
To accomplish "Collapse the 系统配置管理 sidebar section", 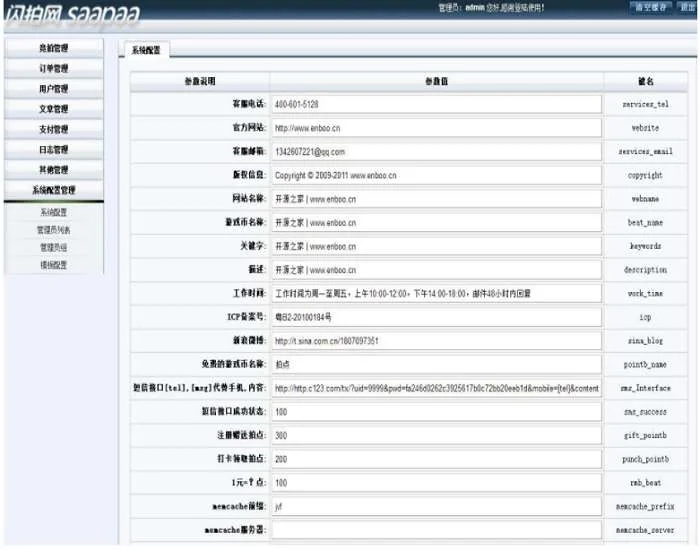I will (x=54, y=190).
